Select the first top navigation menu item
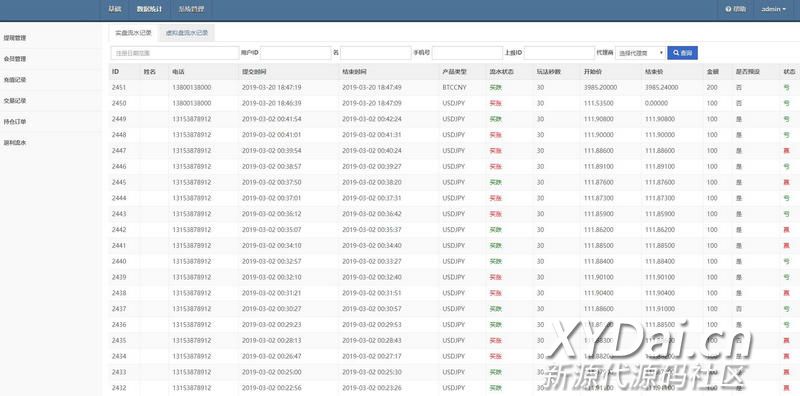 pyautogui.click(x=115, y=9)
